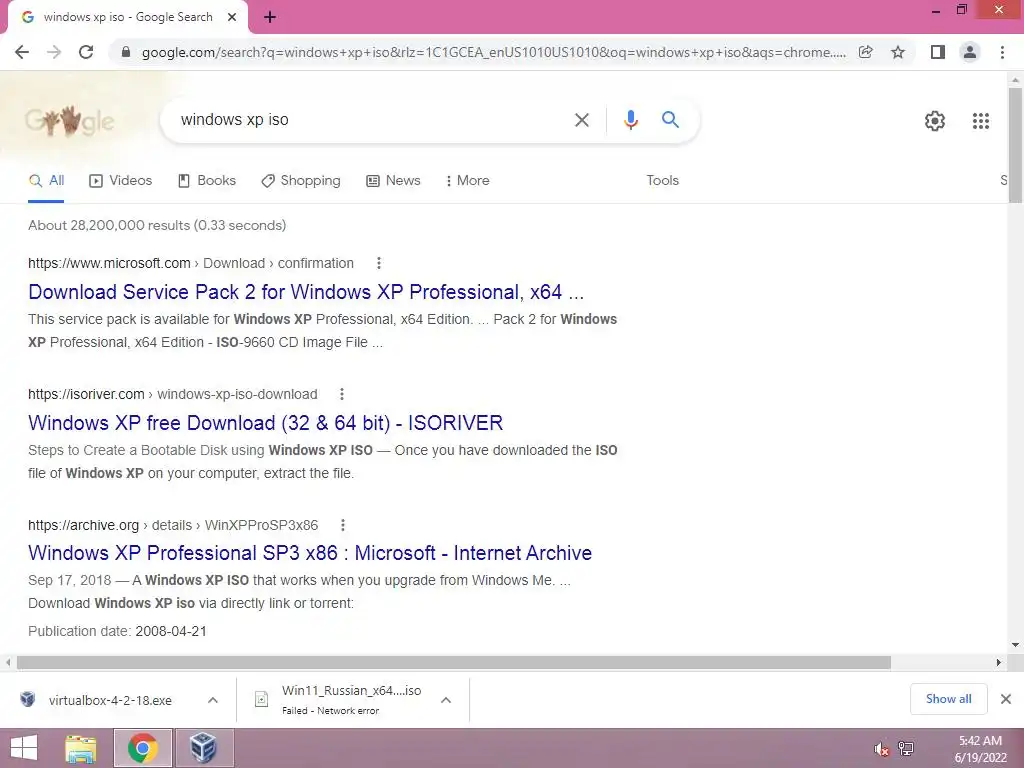Open the More search filters dropdown
Viewport: 1024px width, 768px height.
click(468, 181)
